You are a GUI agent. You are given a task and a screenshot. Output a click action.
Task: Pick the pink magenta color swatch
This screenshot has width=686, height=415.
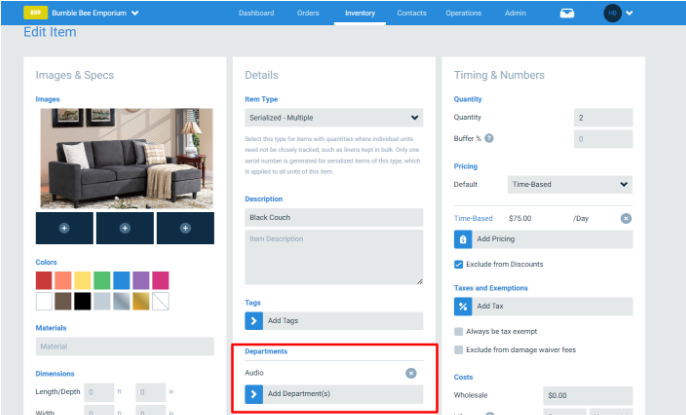pyautogui.click(x=161, y=280)
